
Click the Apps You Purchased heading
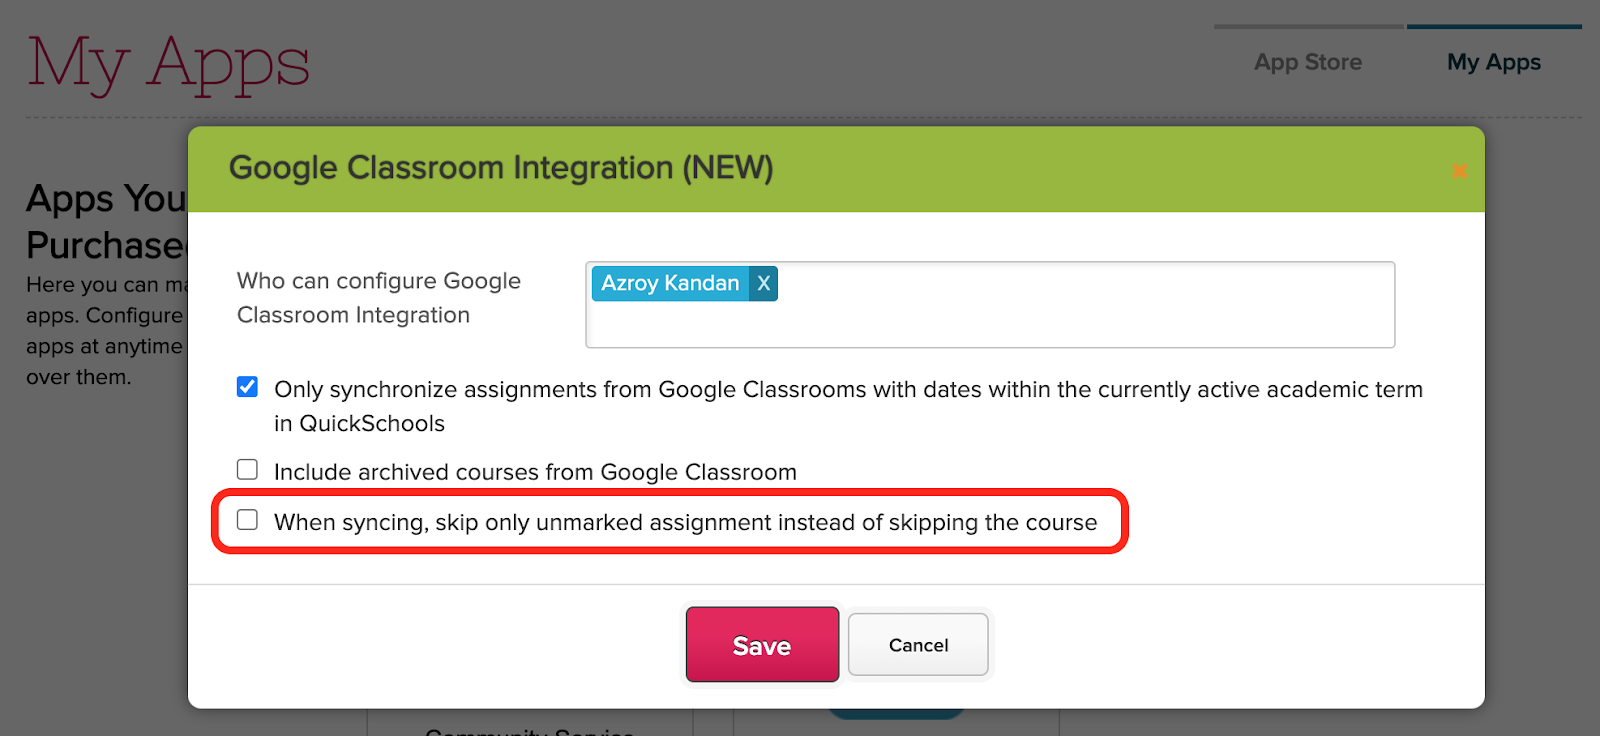[107, 222]
